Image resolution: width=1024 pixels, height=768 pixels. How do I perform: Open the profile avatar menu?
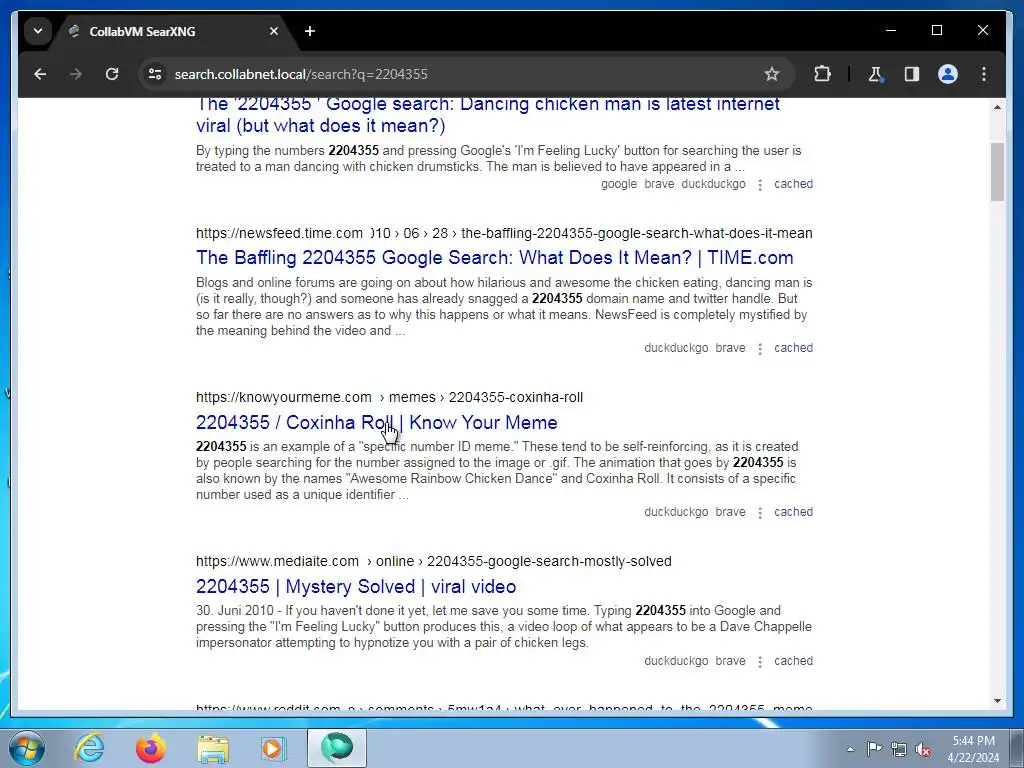pos(948,74)
